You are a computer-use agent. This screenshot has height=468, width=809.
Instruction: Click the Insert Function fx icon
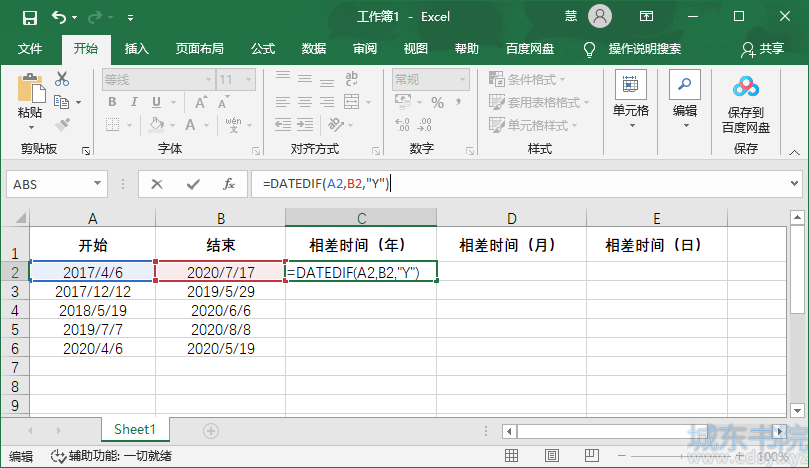tap(229, 184)
